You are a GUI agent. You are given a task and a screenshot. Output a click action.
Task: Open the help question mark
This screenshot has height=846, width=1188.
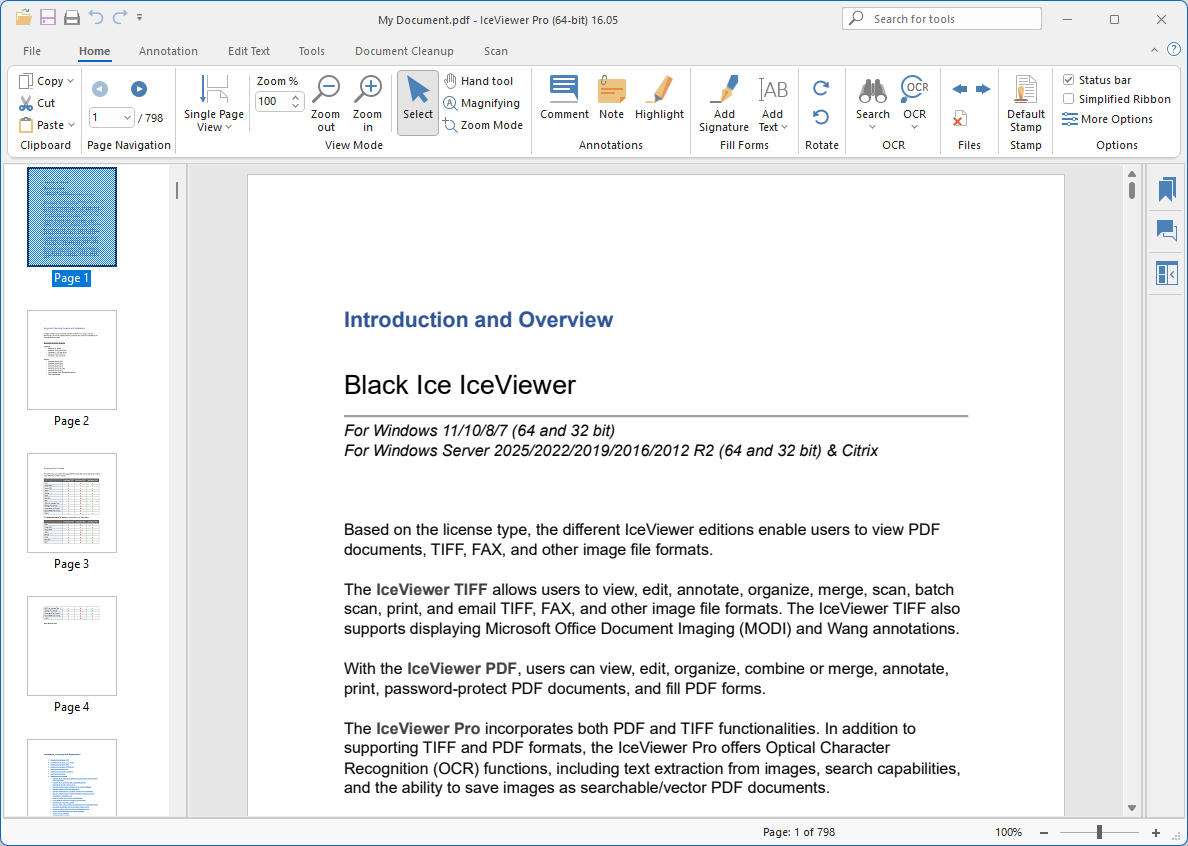[1174, 50]
